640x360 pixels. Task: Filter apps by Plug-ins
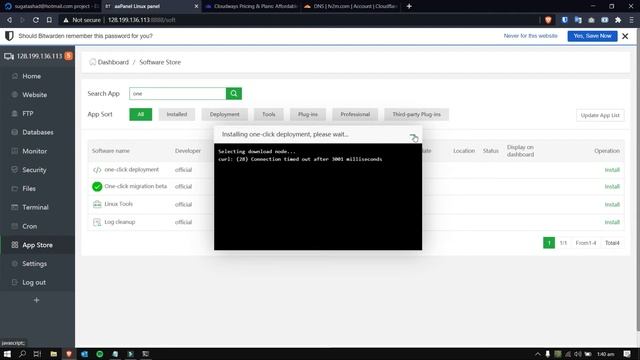(x=308, y=114)
